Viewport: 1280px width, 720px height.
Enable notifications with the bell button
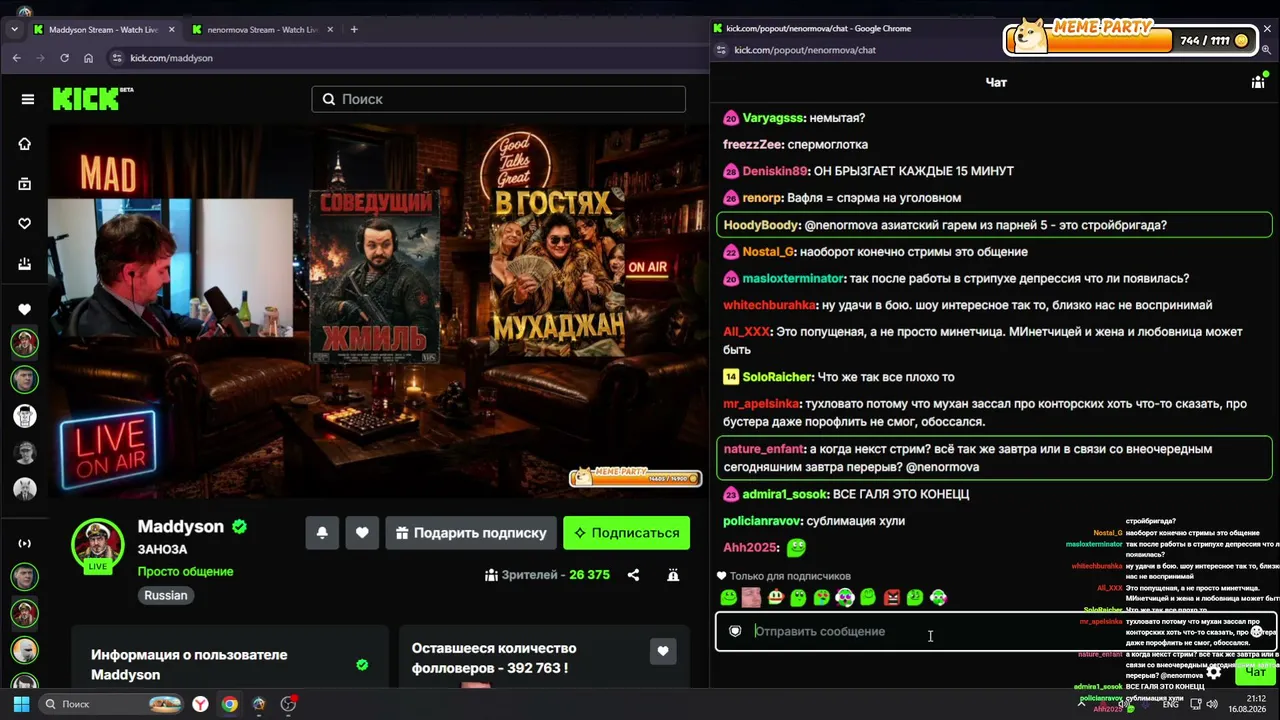pos(322,533)
